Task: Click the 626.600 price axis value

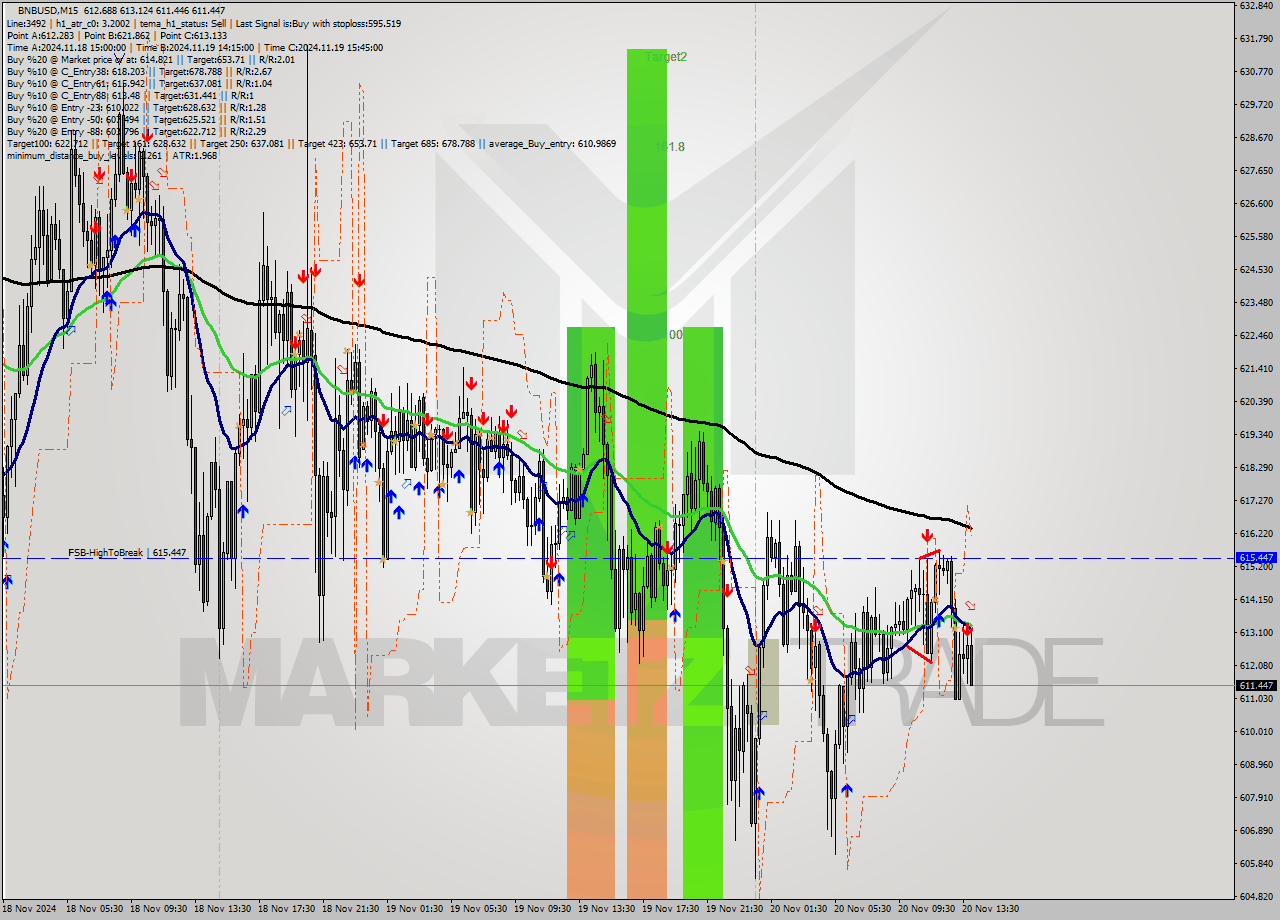Action: coord(1255,203)
